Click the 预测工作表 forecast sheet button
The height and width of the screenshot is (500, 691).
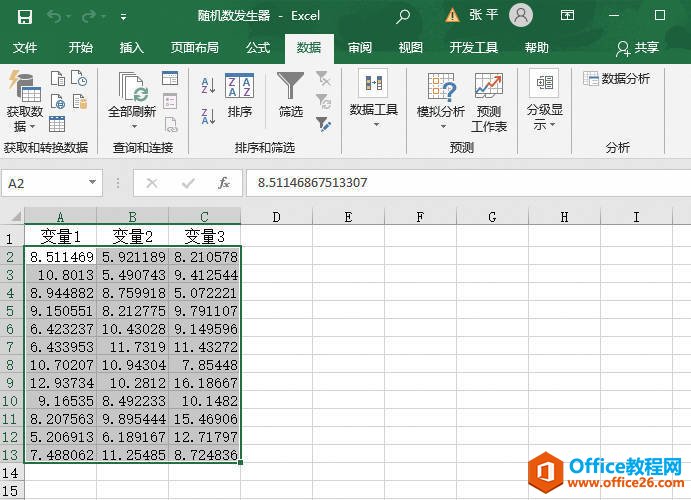tap(489, 102)
